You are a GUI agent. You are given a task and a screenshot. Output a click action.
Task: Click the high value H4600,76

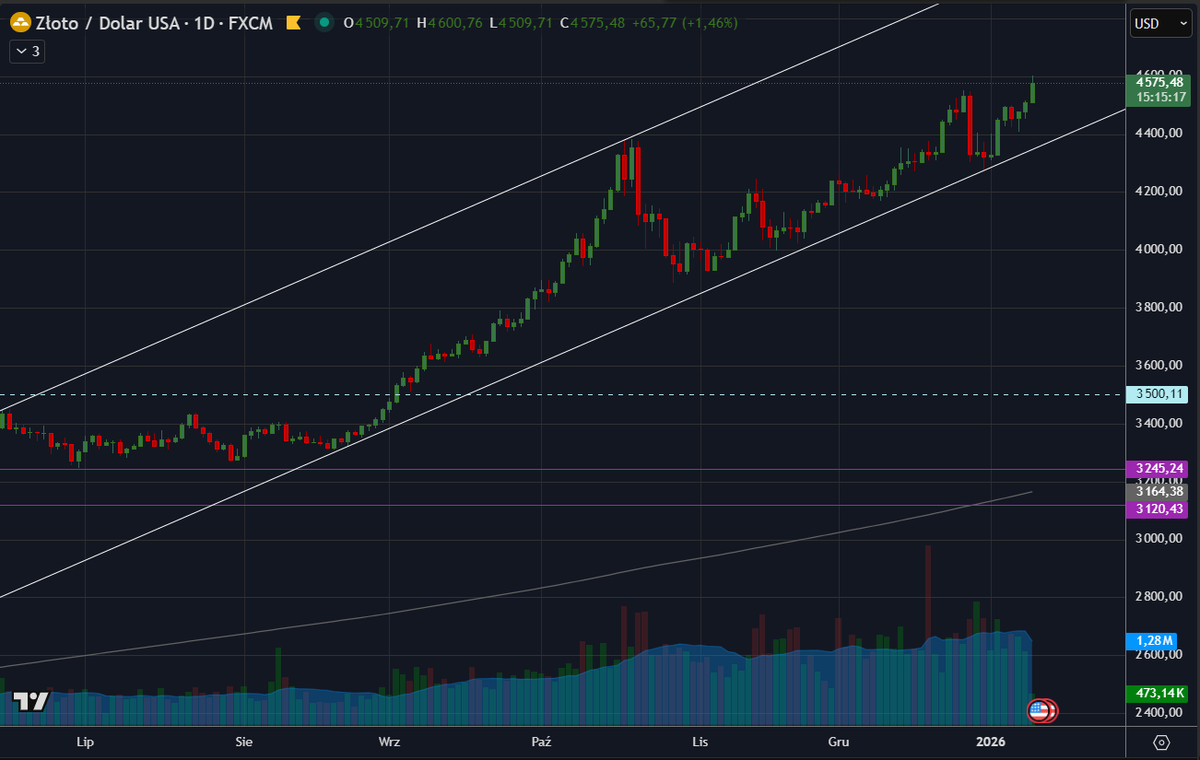[x=451, y=23]
